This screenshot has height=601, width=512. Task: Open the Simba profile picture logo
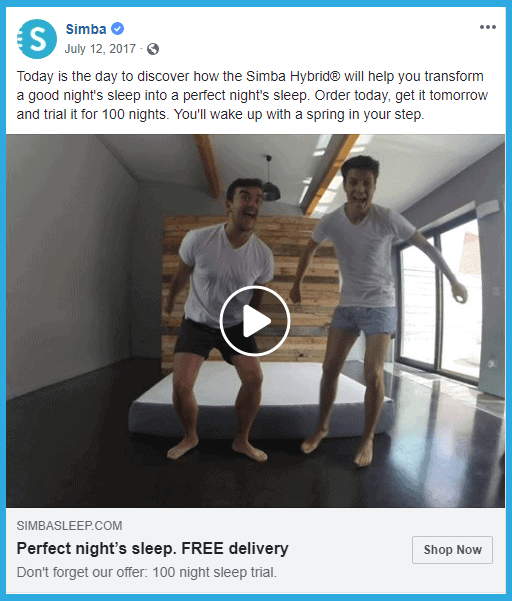pos(37,39)
